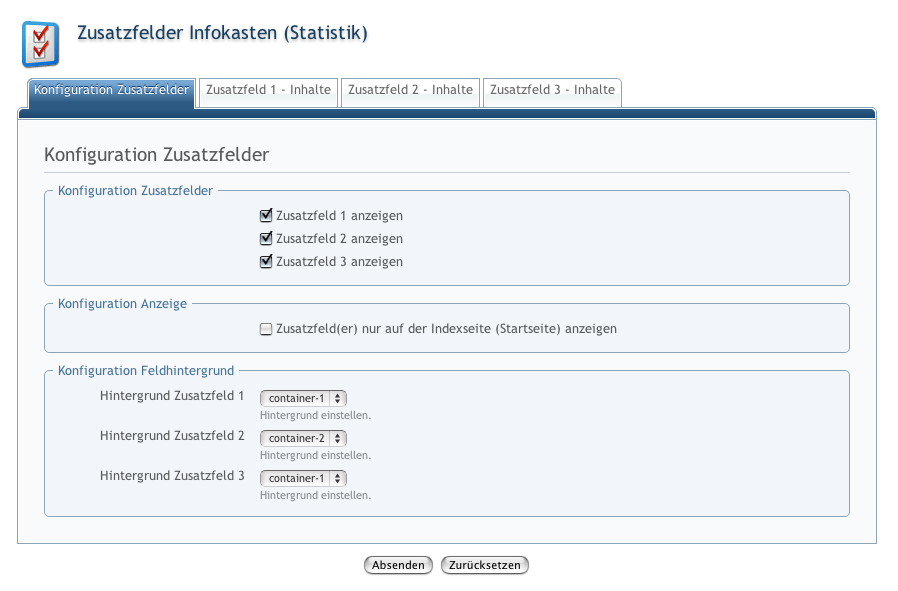Click the Hintergrund Zusatzfeld 2 label
Viewport: 898px width, 591px height.
pyautogui.click(x=172, y=436)
